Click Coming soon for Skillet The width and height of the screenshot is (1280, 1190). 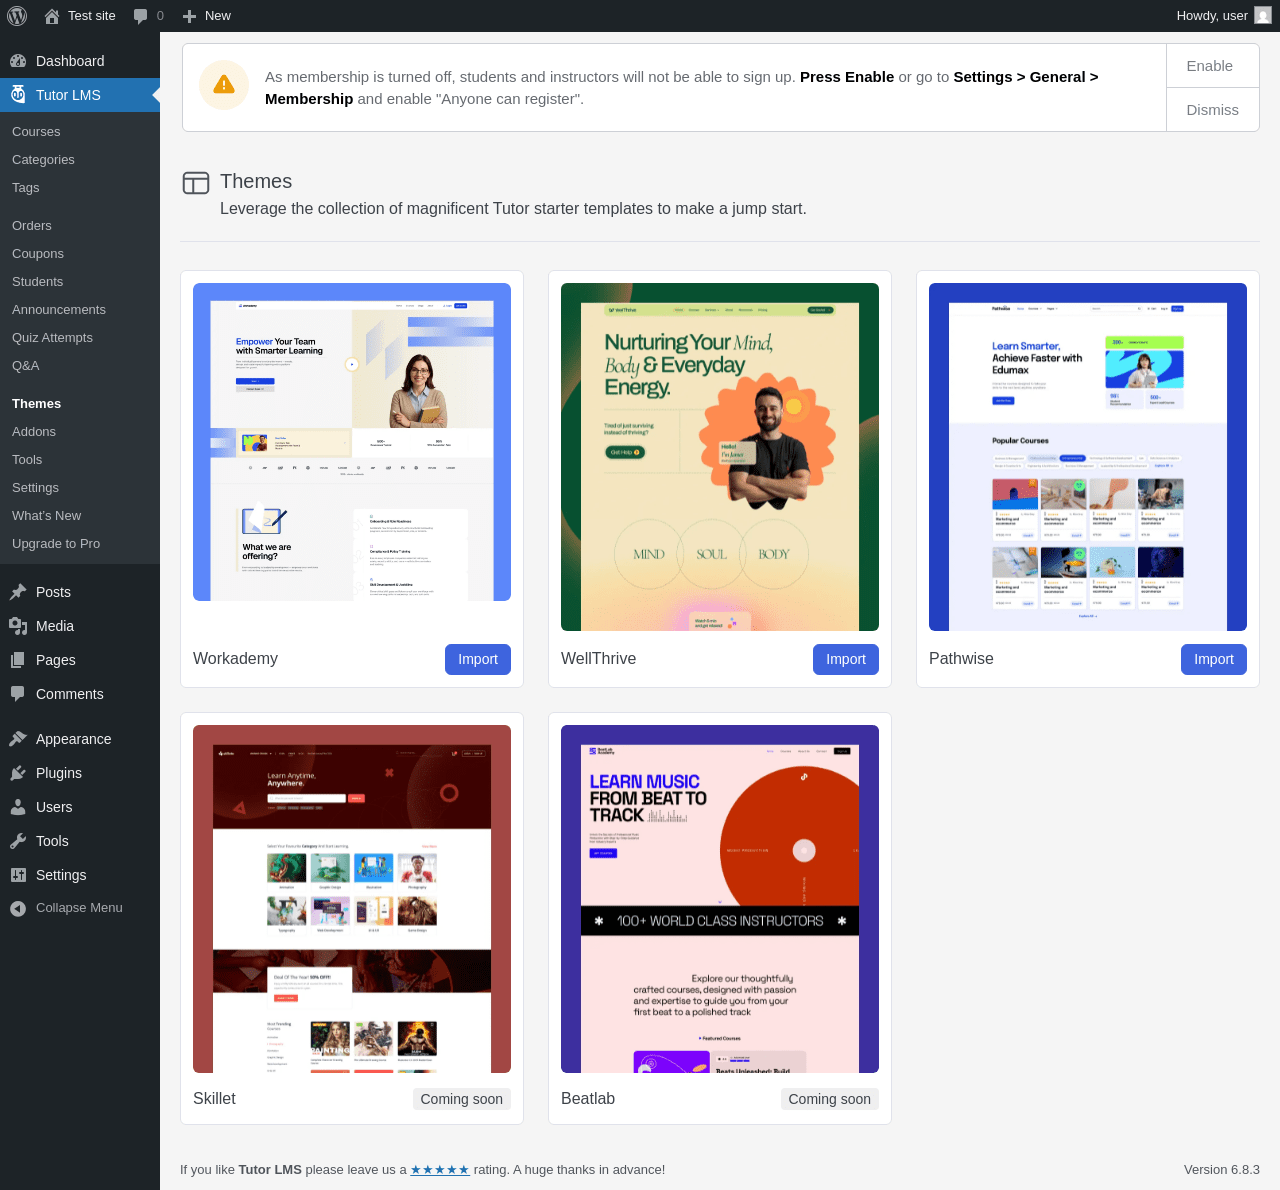[462, 1099]
